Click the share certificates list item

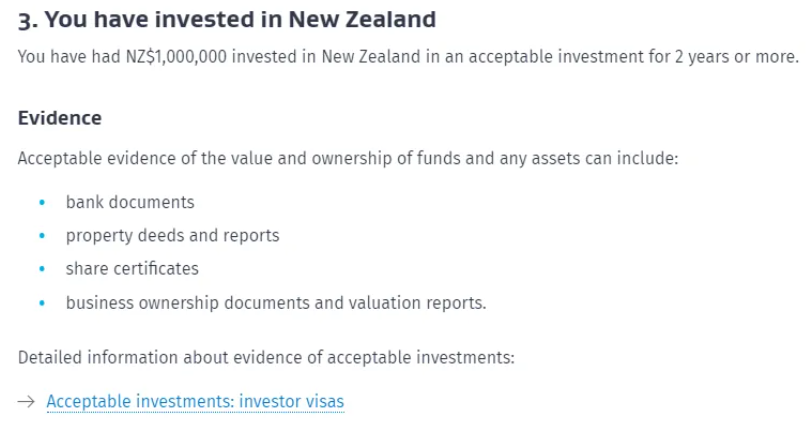[x=132, y=269]
